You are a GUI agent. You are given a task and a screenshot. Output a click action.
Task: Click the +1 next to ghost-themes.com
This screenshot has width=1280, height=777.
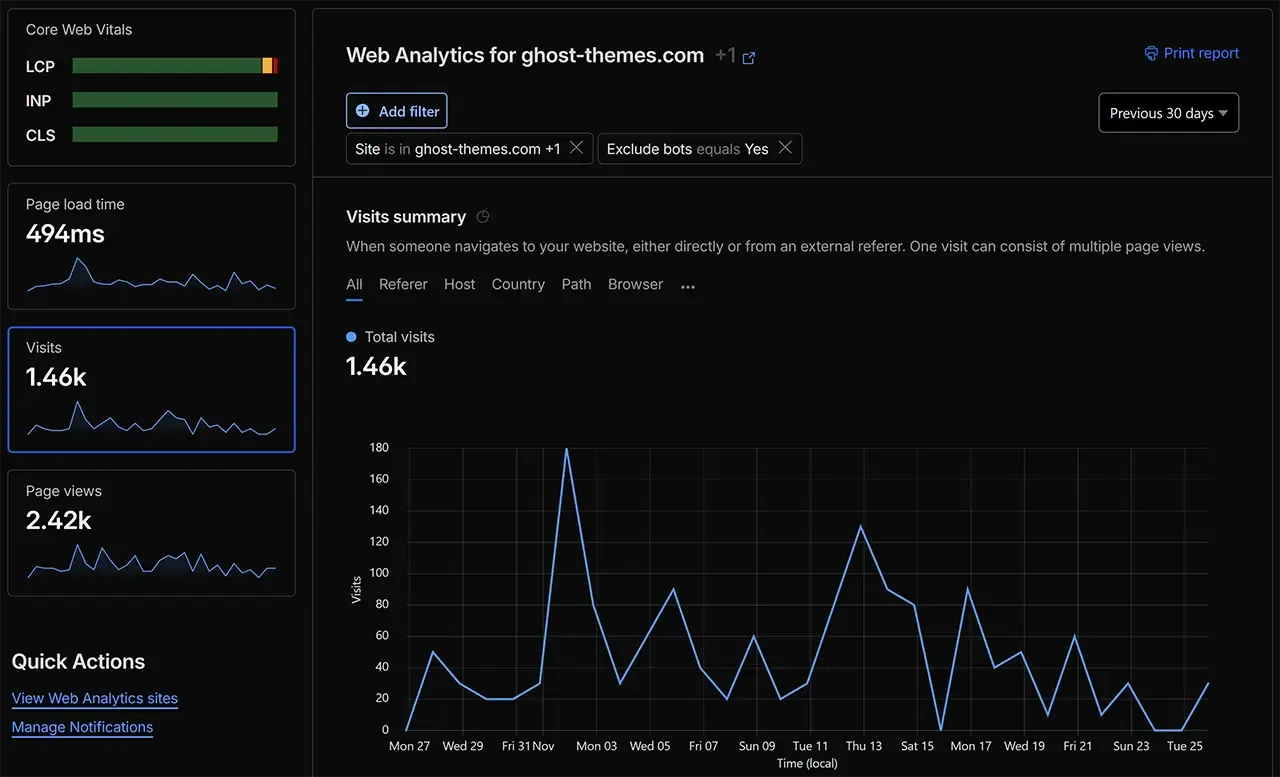tap(725, 56)
